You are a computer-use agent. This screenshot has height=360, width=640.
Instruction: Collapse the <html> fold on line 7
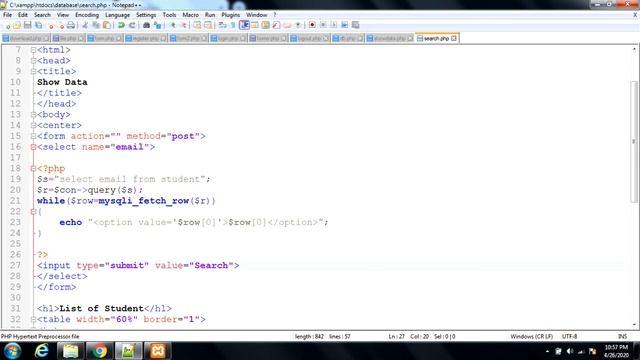click(33, 50)
